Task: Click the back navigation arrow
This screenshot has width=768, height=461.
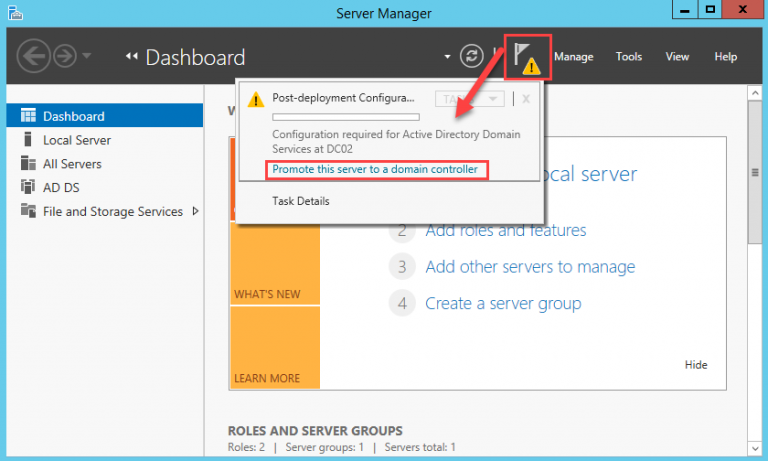Action: point(34,56)
